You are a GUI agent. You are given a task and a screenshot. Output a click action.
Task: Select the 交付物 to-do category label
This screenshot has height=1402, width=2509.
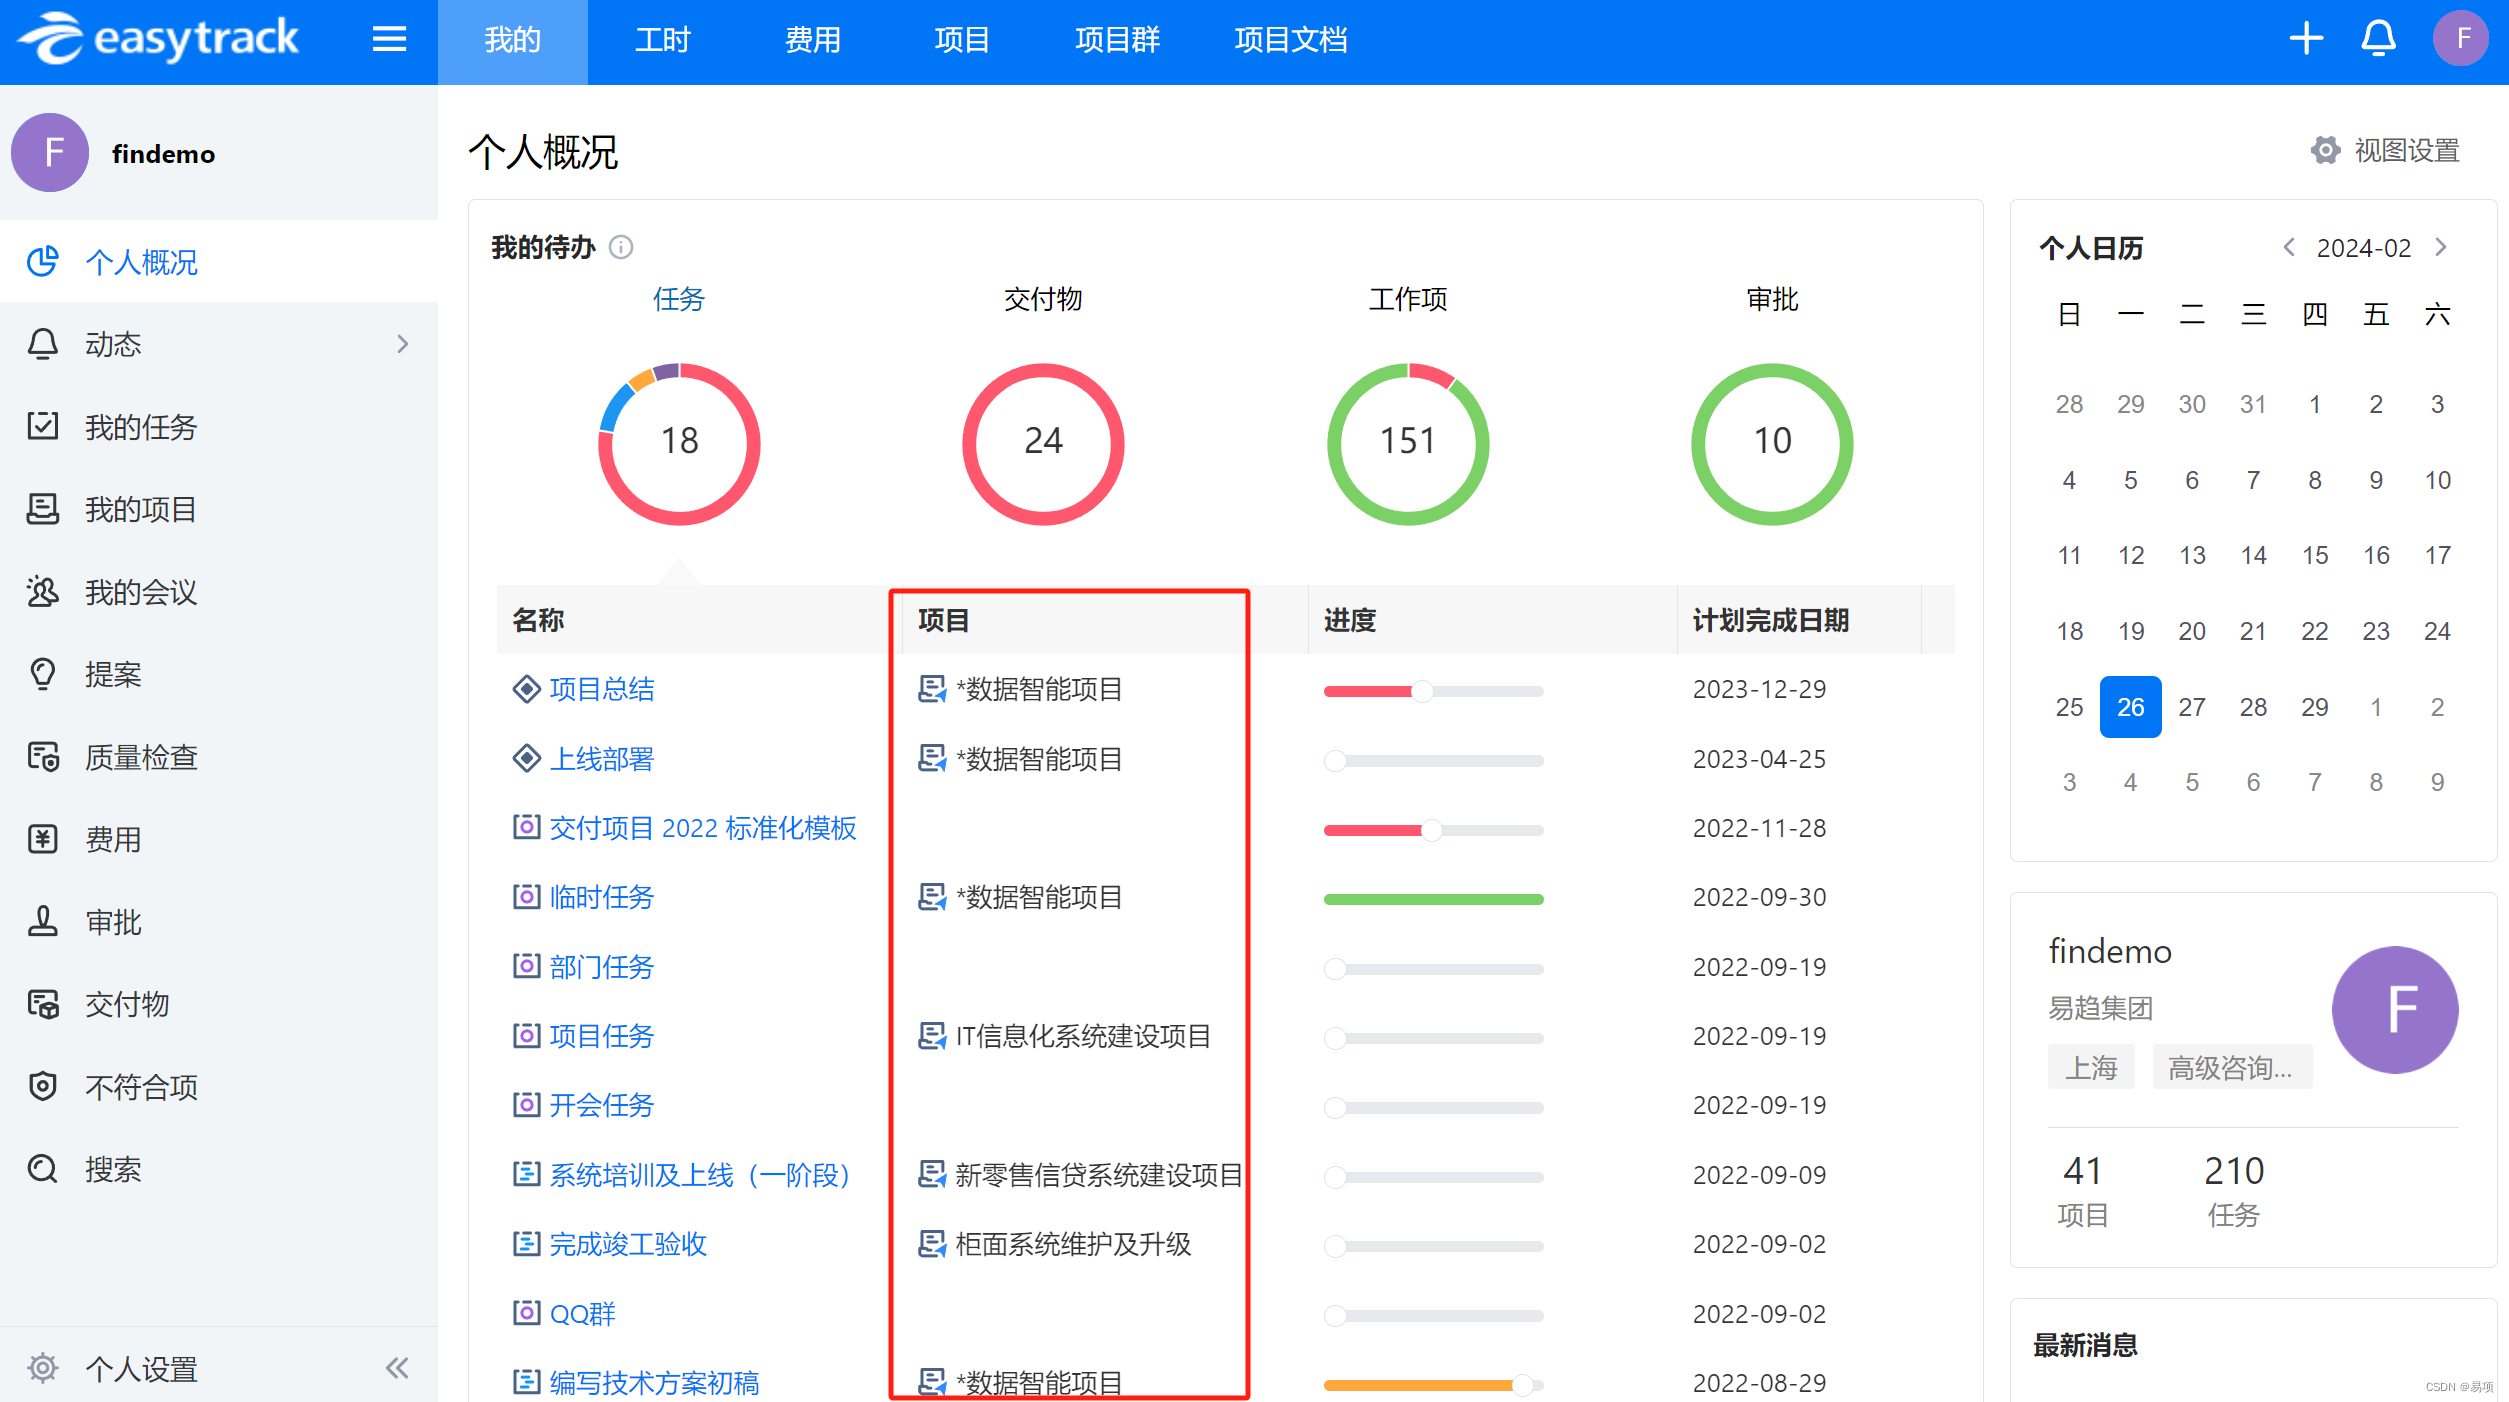(x=1043, y=299)
